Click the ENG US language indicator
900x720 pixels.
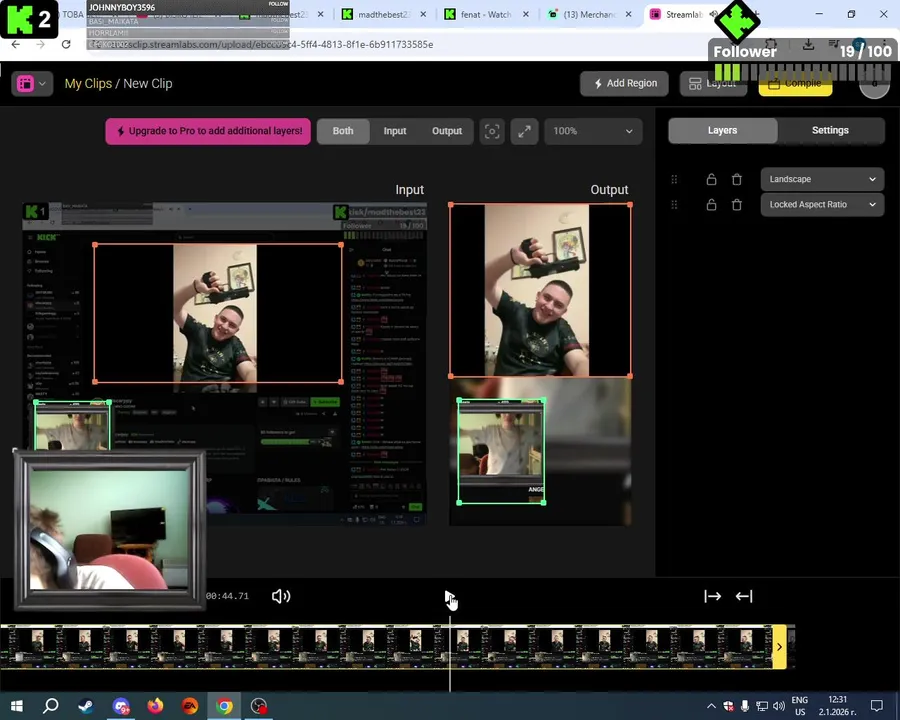800,706
